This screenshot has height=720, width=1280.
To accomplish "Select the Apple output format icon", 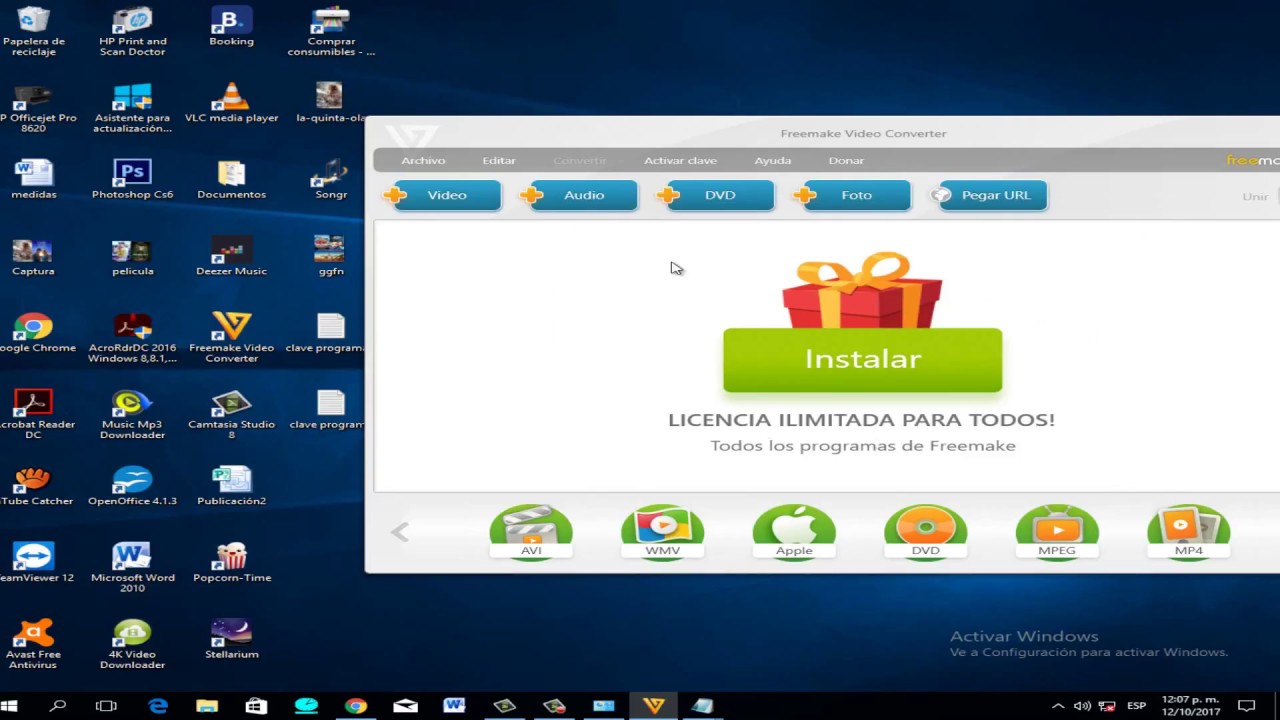I will [794, 531].
